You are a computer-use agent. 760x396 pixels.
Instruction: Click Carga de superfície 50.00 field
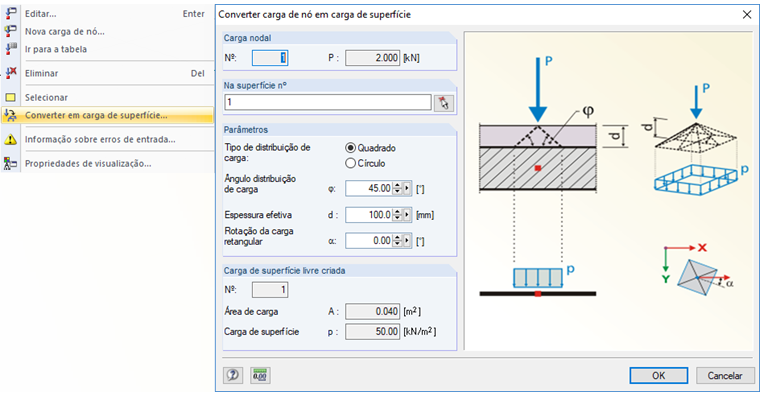click(372, 332)
